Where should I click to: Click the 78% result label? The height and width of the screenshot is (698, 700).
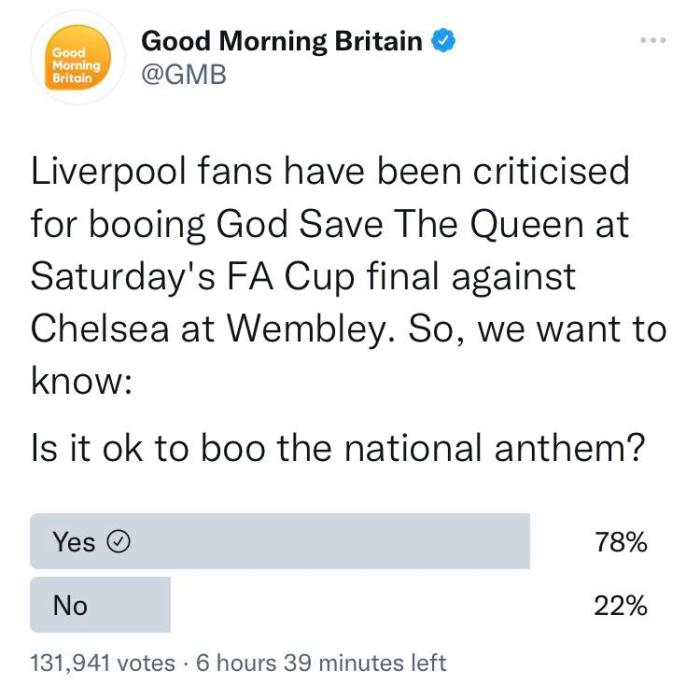click(620, 543)
